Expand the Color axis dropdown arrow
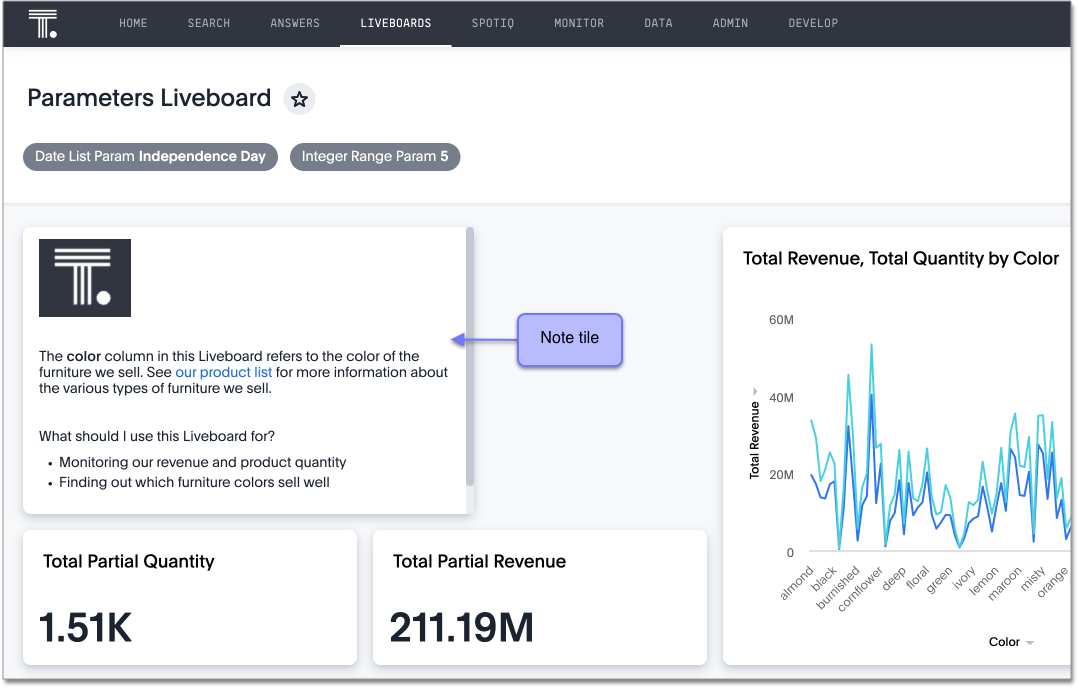The height and width of the screenshot is (688, 1078). click(1030, 643)
